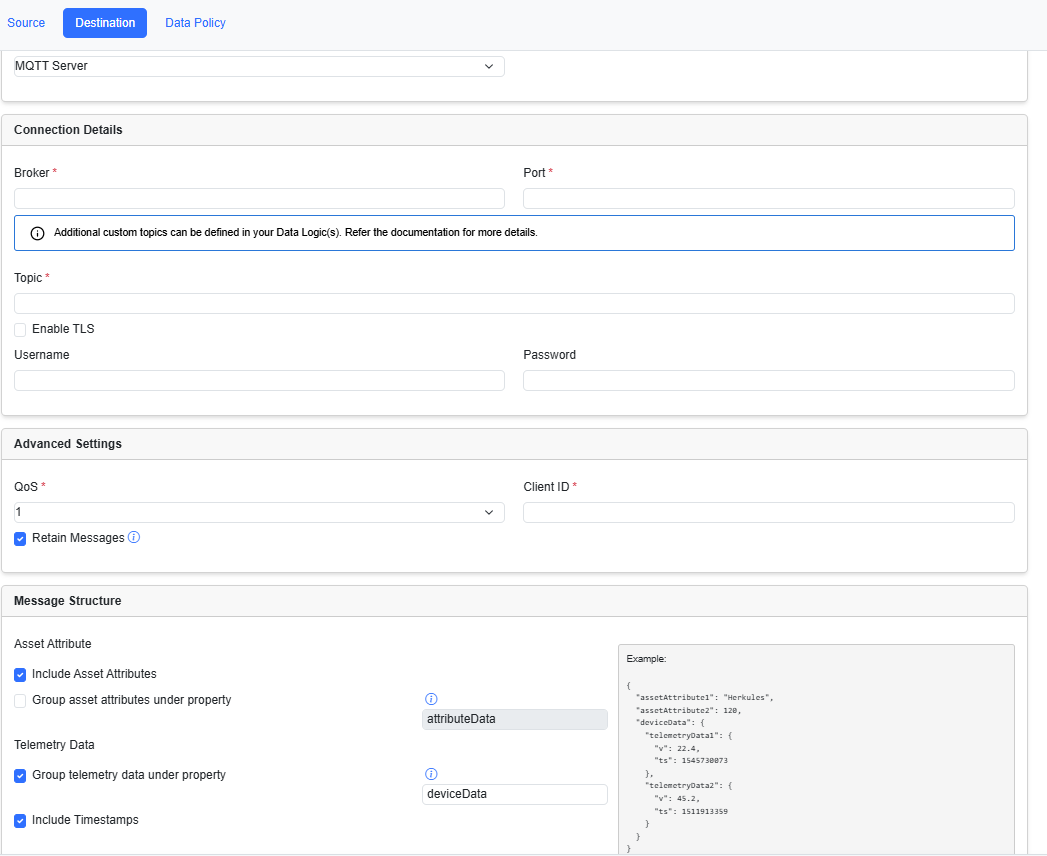The image size is (1047, 856).
Task: Click the Advanced Settings section header
Action: pos(514,444)
